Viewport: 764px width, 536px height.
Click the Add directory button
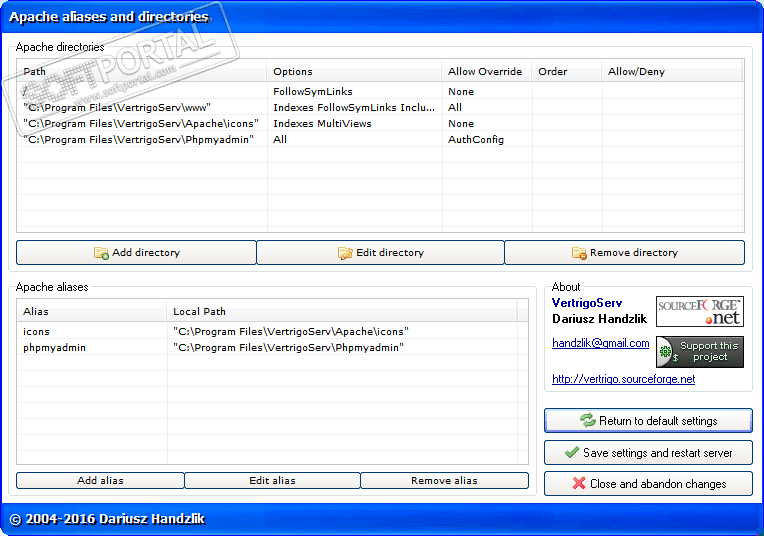(x=136, y=252)
